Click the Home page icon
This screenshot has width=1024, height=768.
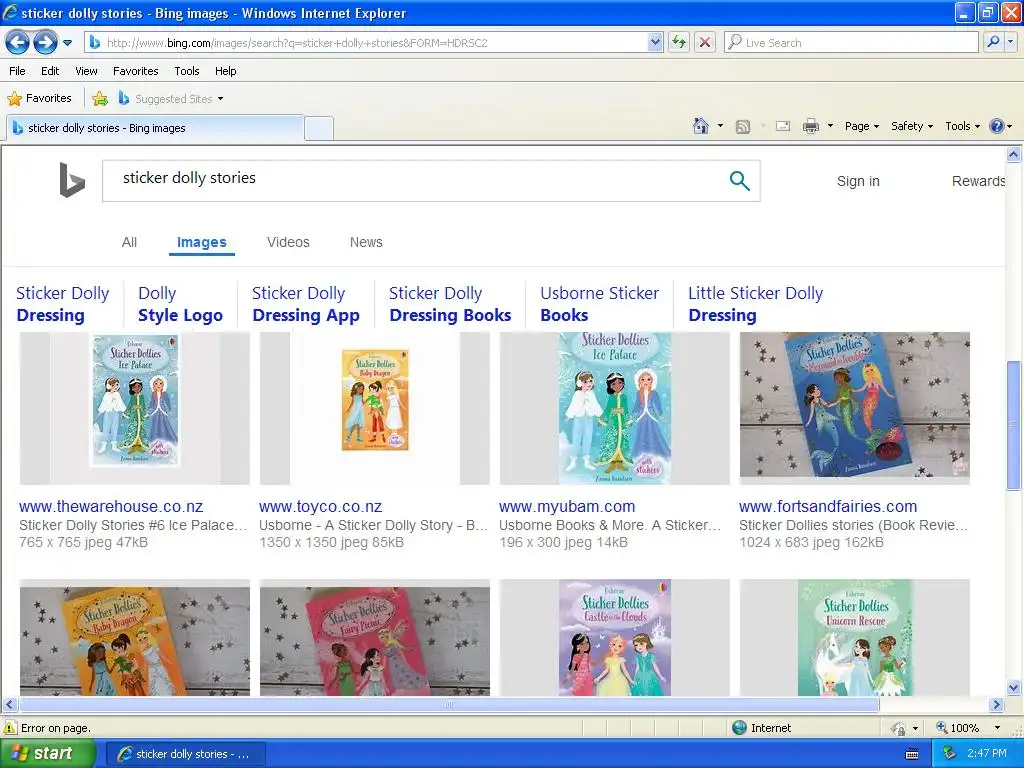click(x=701, y=126)
